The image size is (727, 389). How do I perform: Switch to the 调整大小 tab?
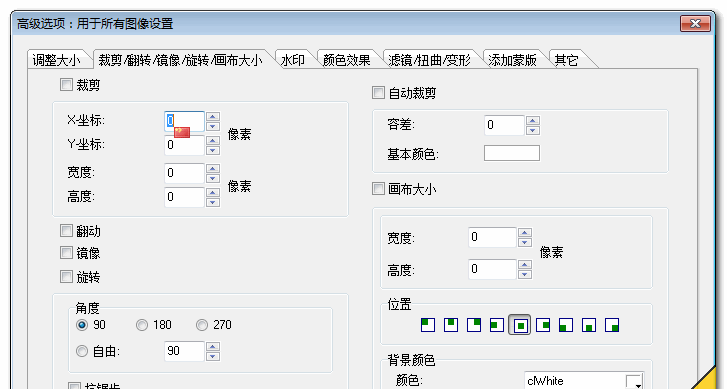tap(57, 60)
